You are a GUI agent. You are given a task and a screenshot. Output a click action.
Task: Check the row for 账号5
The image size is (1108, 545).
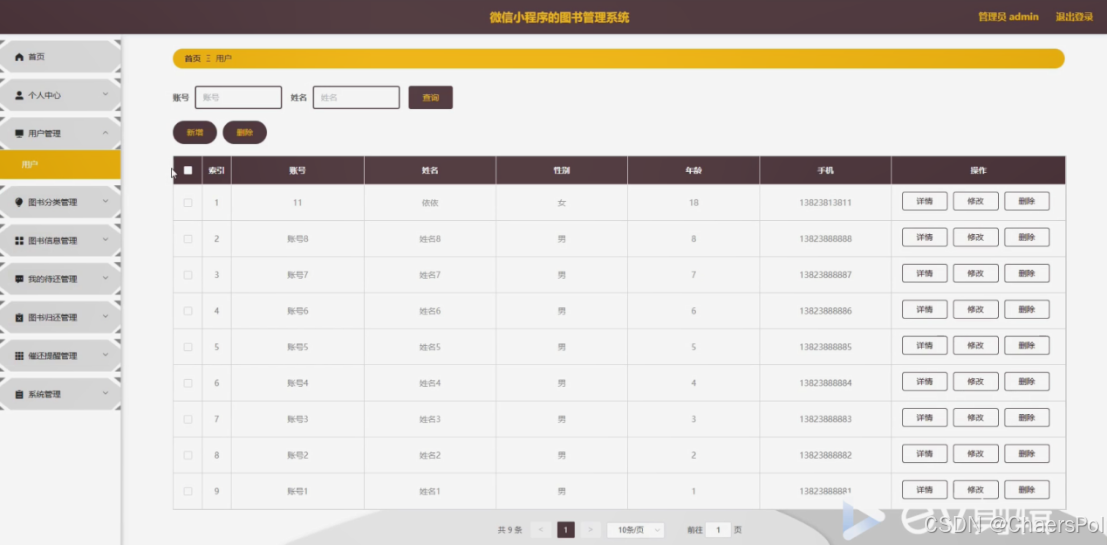click(188, 347)
